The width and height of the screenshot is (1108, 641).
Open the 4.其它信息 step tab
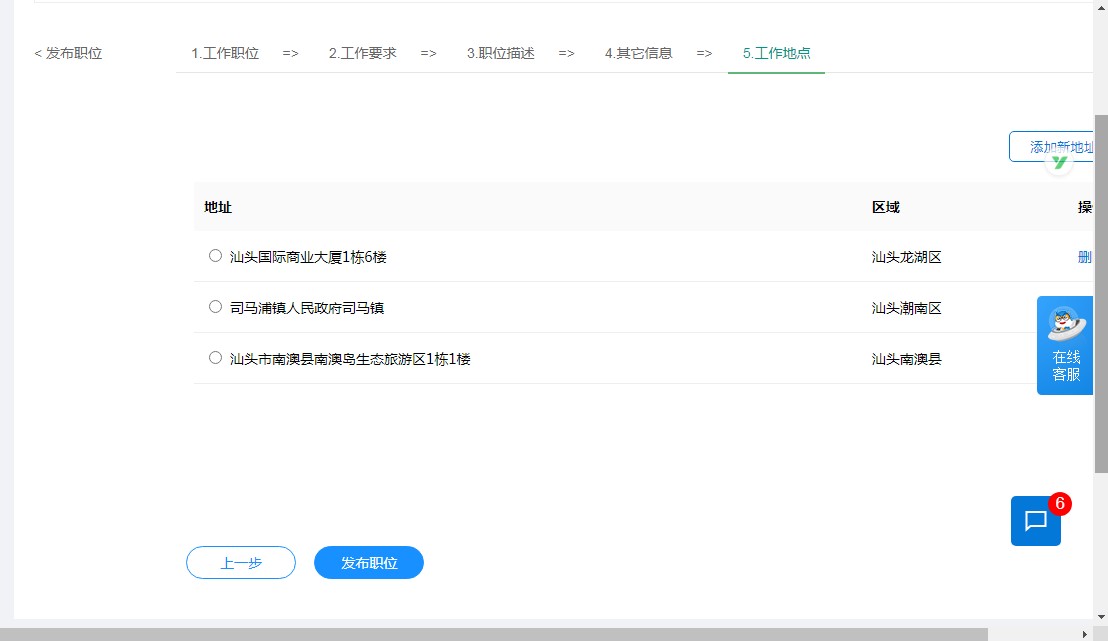[x=638, y=53]
